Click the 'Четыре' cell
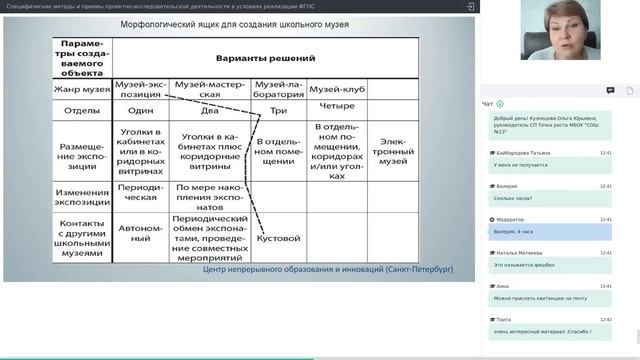Viewport: 640px width, 360px height. 337,110
